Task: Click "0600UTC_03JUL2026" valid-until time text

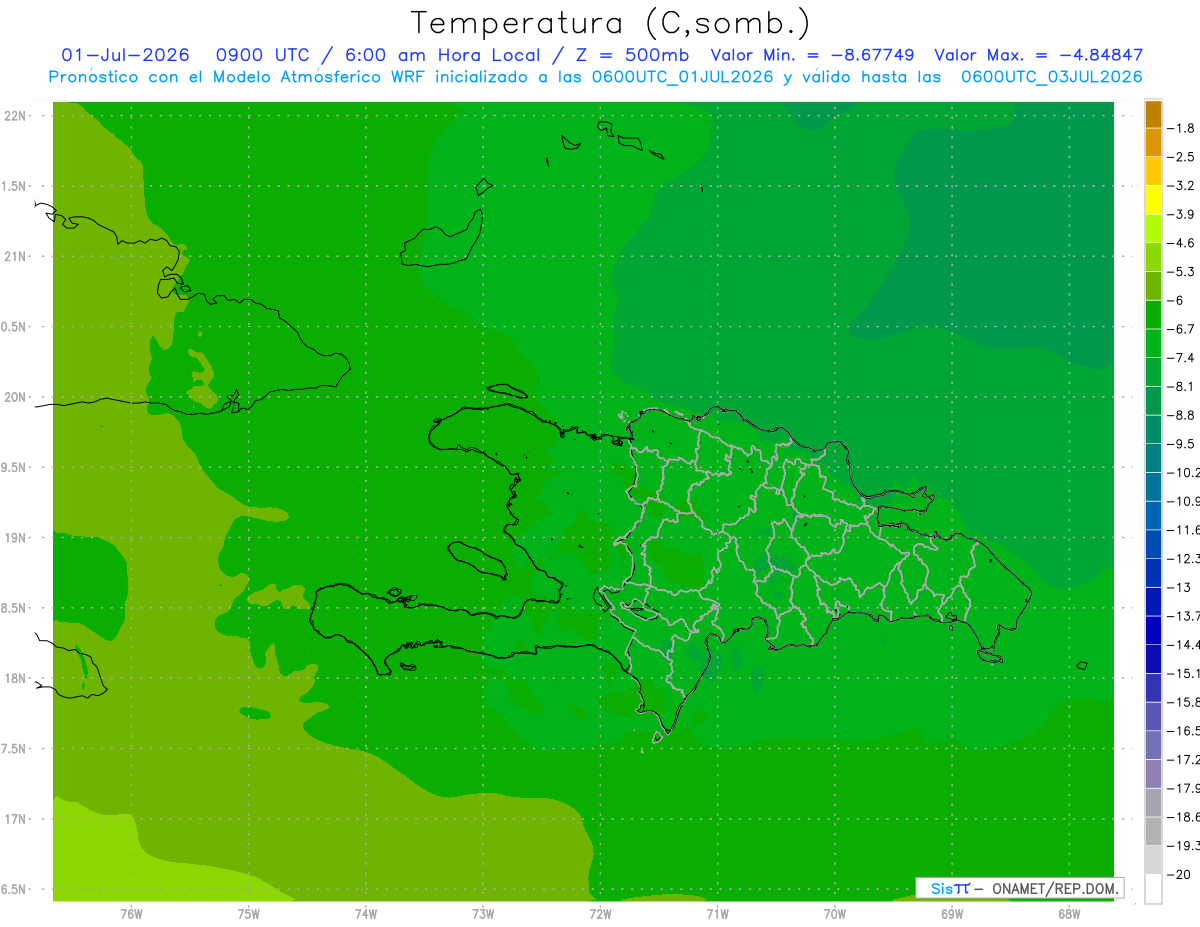Action: 1051,77
